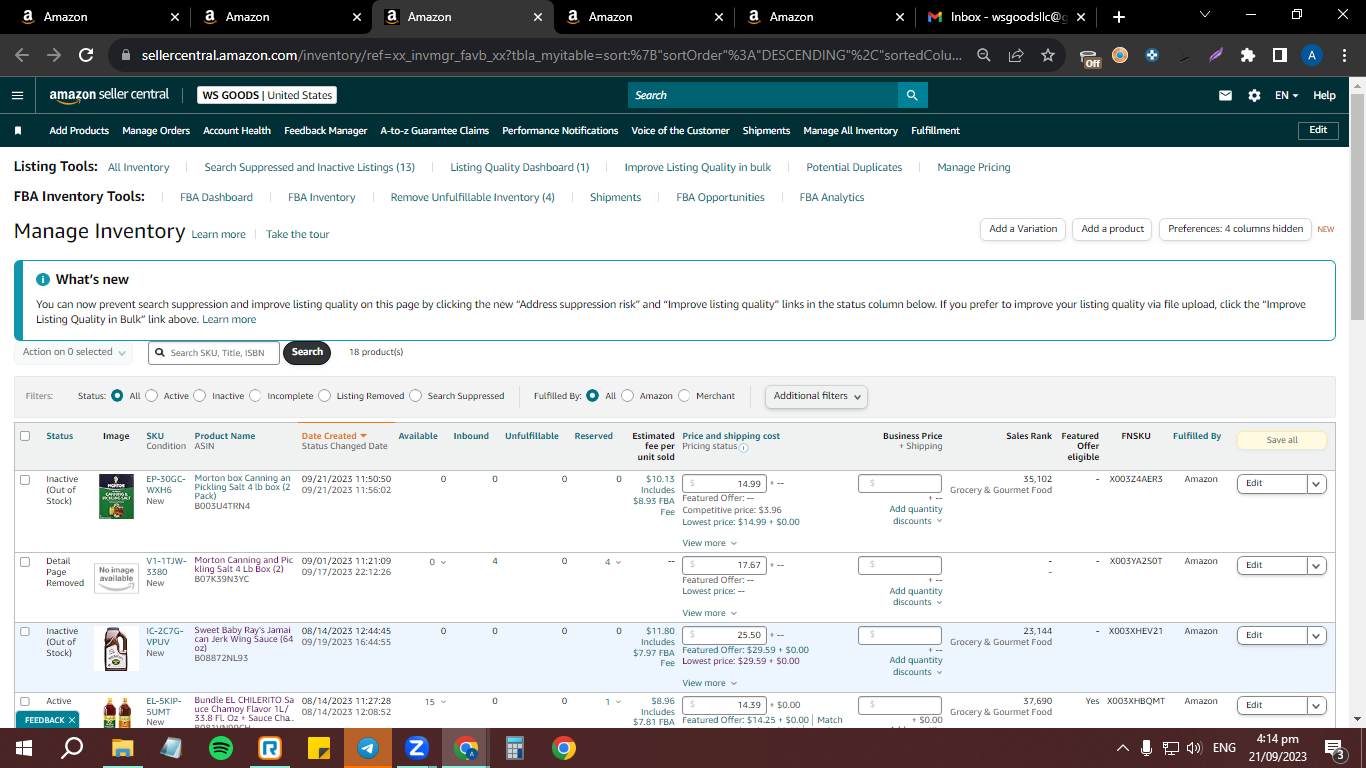The height and width of the screenshot is (768, 1366).
Task: Open the Sticky Notes taskbar icon
Action: (319, 748)
